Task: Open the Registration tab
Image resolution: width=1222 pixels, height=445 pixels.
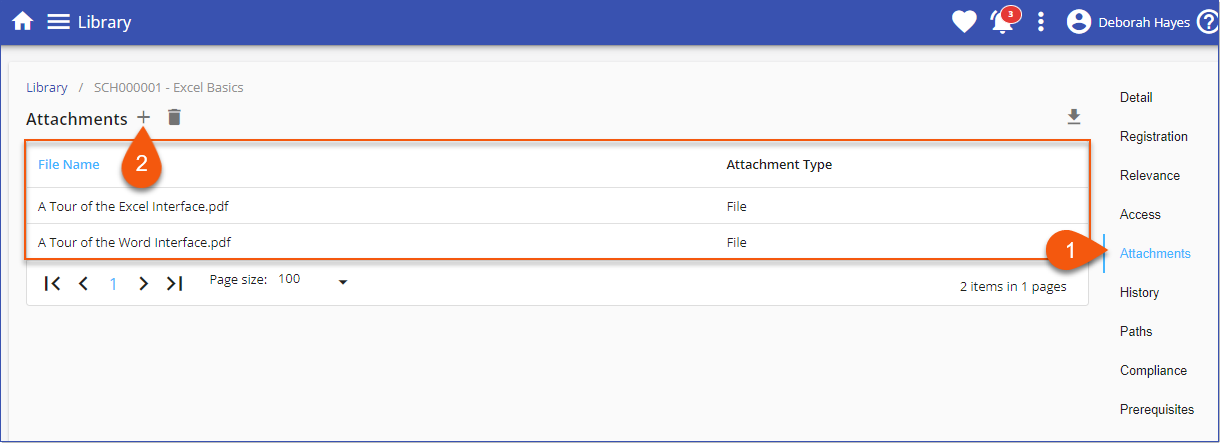Action: pyautogui.click(x=1153, y=136)
